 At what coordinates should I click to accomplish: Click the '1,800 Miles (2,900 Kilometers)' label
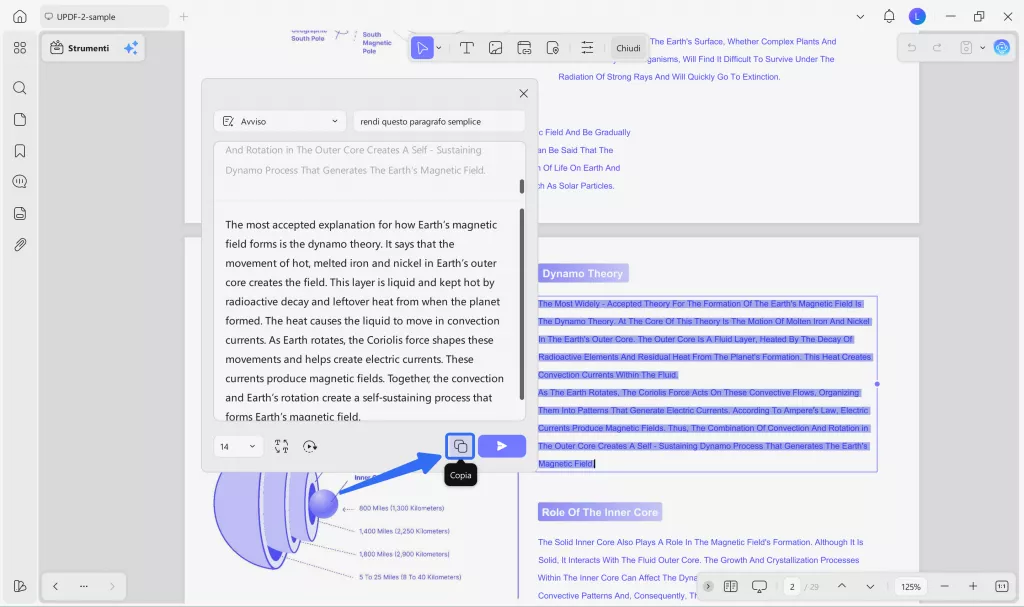pos(404,554)
